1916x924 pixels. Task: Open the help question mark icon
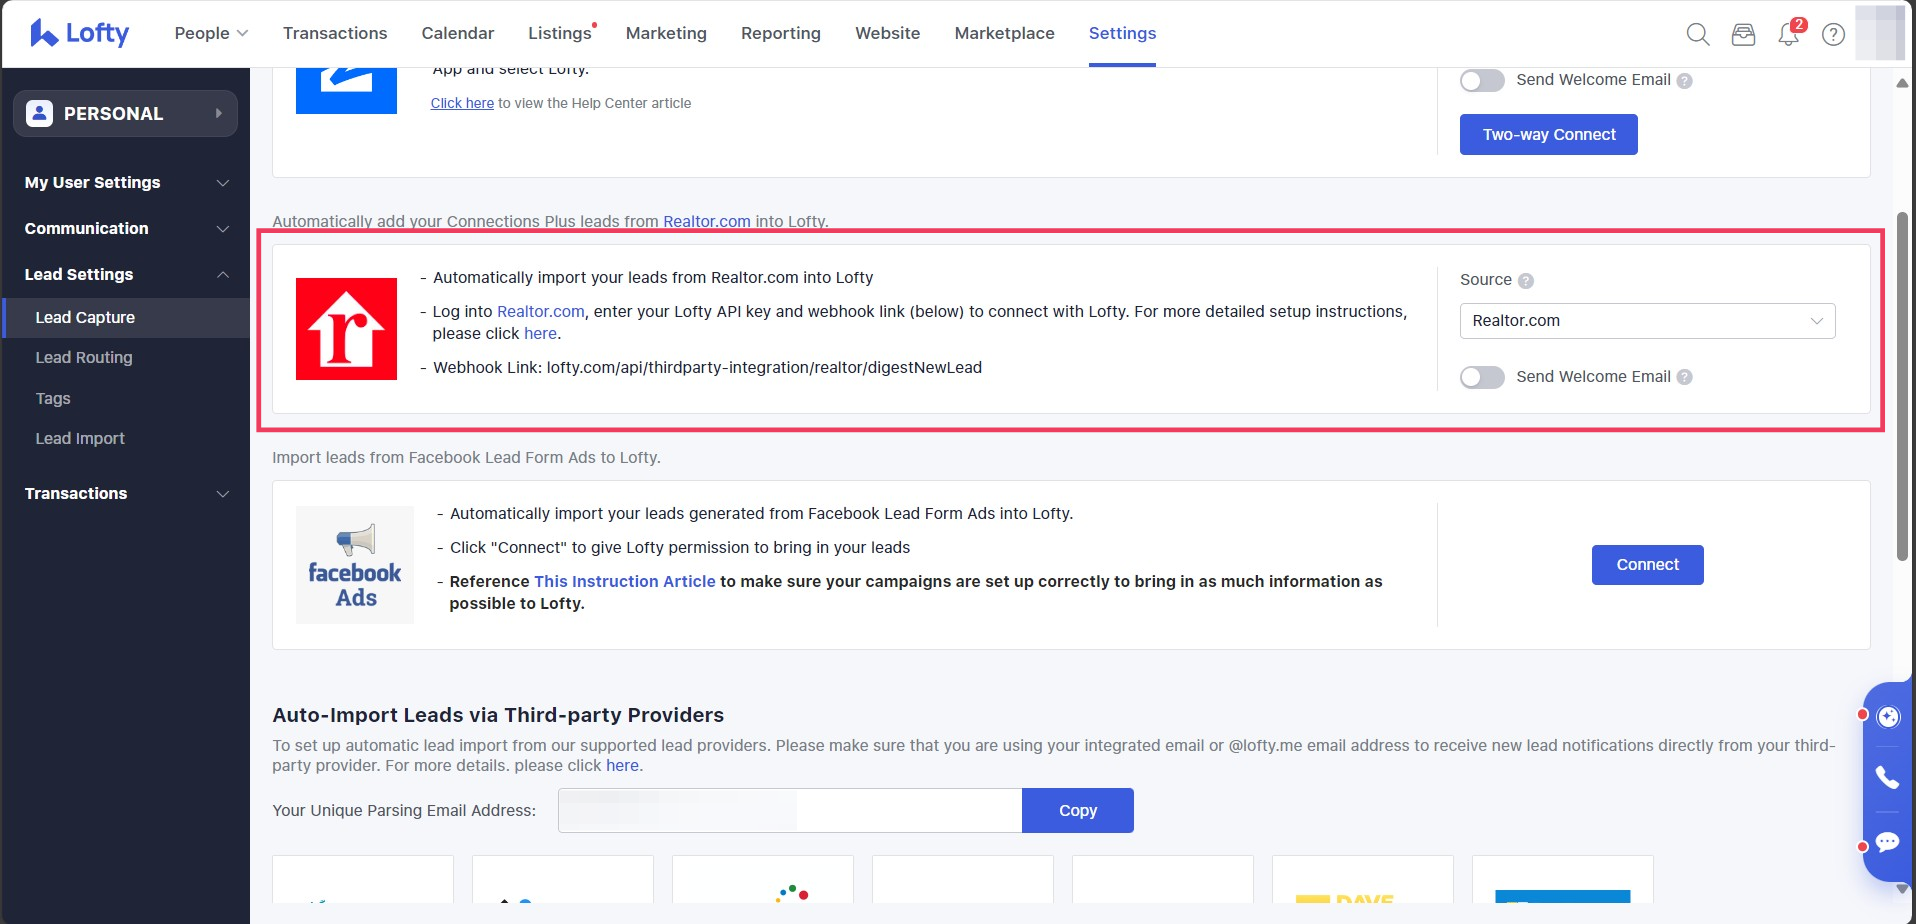[x=1833, y=34]
